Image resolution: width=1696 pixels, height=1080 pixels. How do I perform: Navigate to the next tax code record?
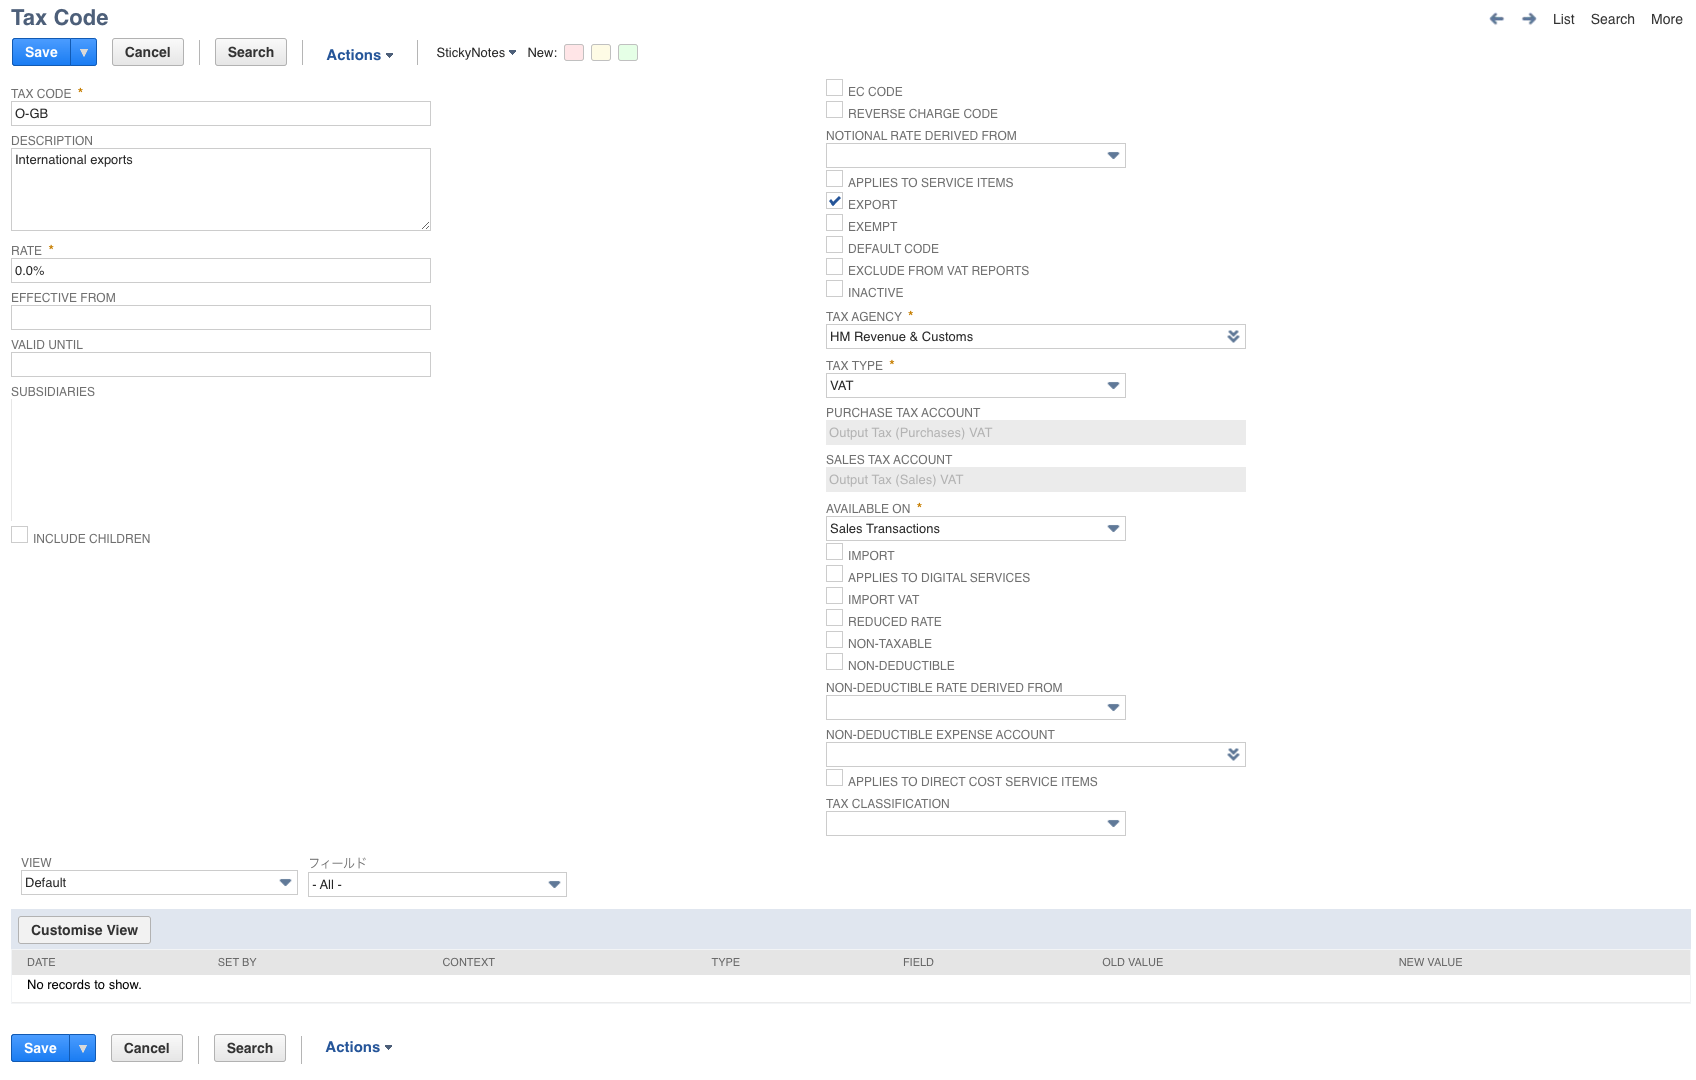(x=1528, y=18)
